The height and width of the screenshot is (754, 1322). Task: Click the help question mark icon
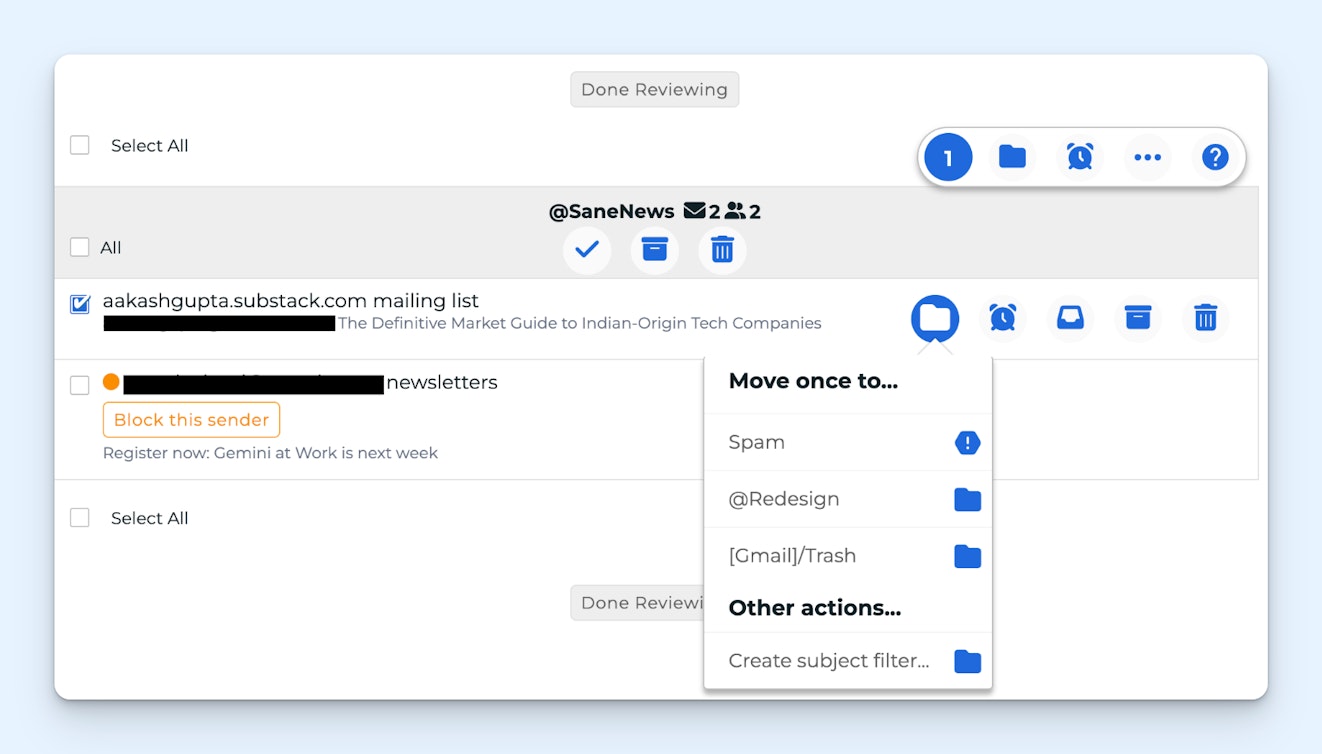[x=1214, y=157]
